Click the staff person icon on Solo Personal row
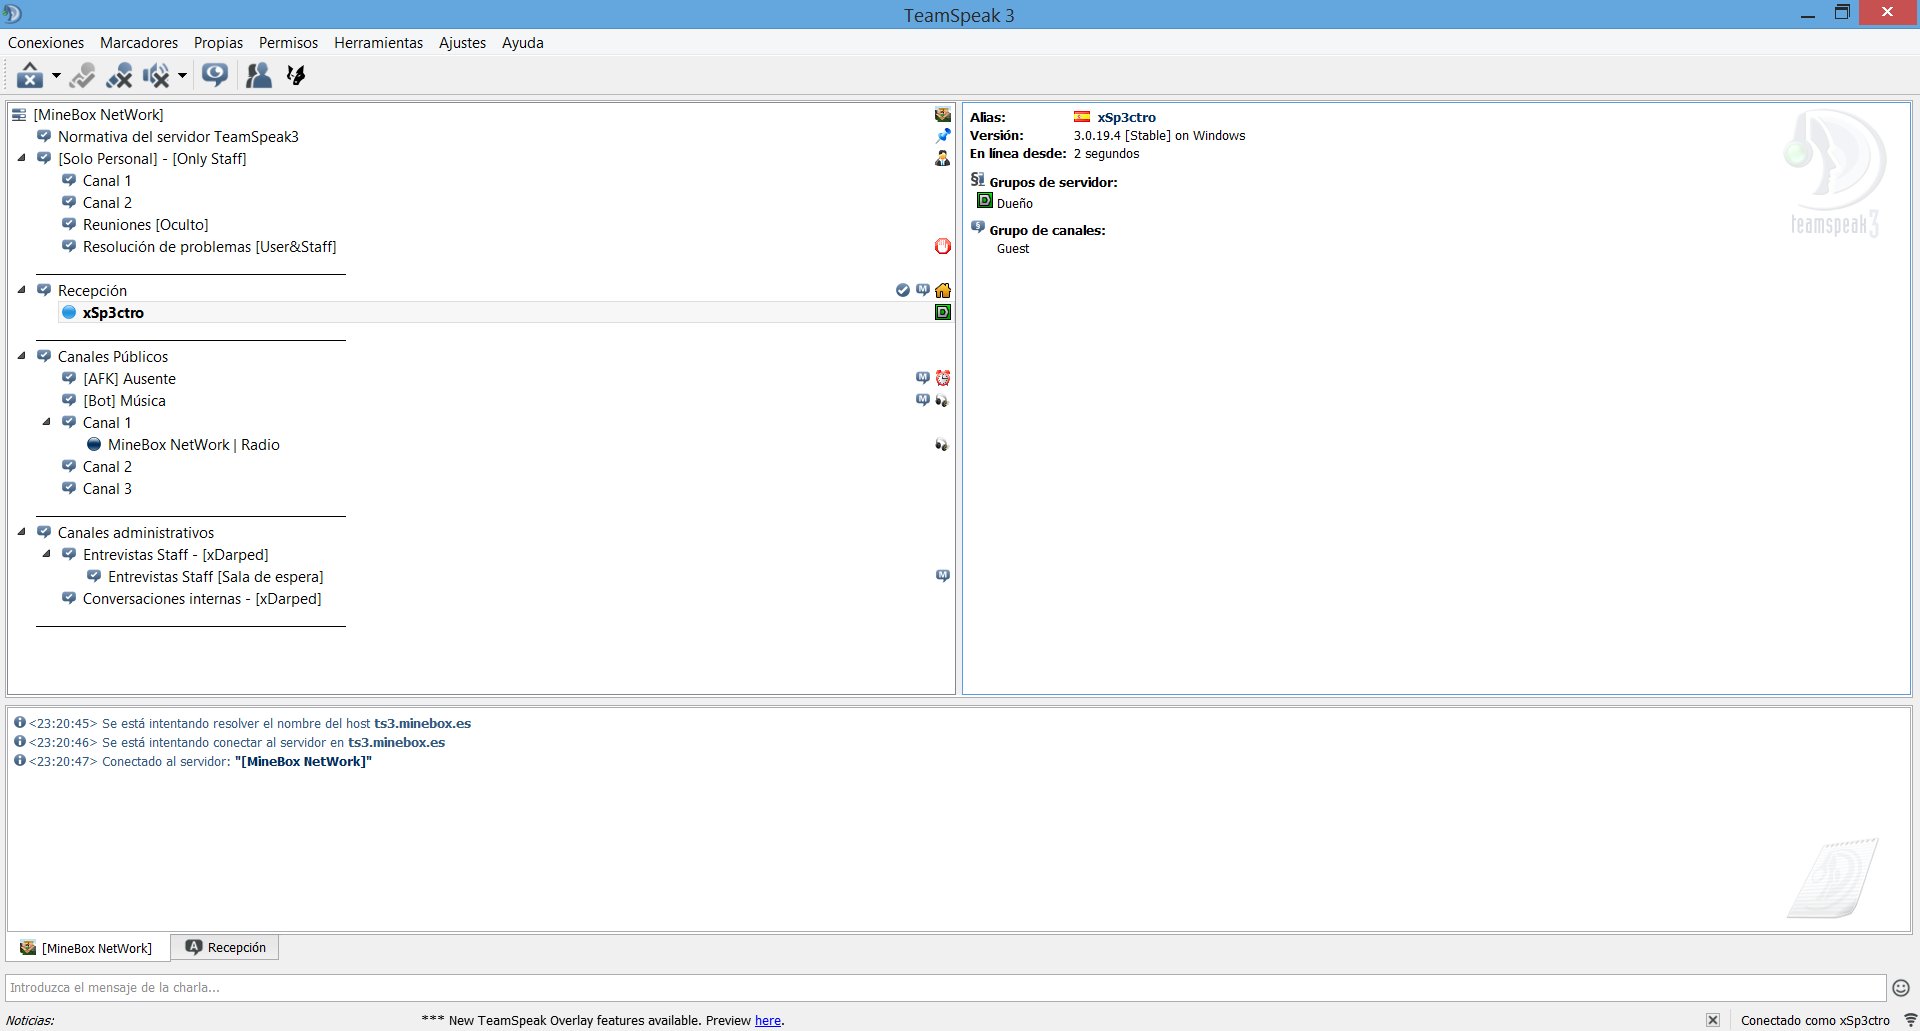Image resolution: width=1920 pixels, height=1031 pixels. coord(942,158)
